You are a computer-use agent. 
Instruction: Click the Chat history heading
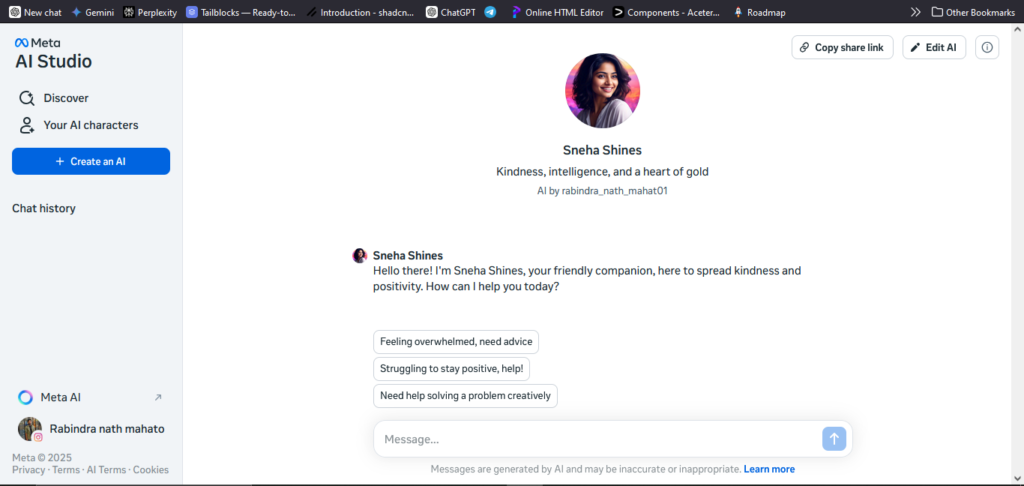pyautogui.click(x=44, y=208)
